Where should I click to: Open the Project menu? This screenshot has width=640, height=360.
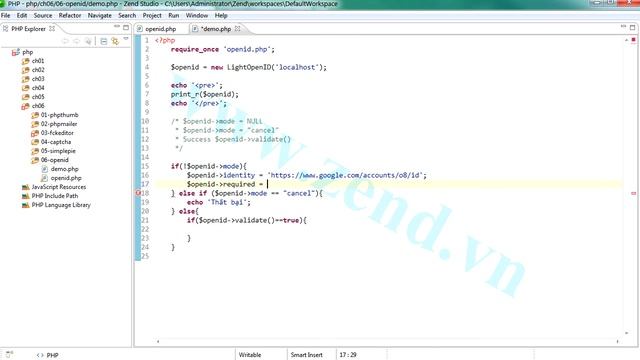click(152, 16)
